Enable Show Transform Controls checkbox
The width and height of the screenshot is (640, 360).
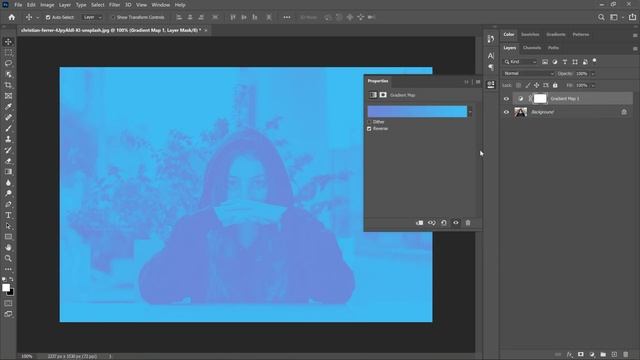click(x=113, y=18)
